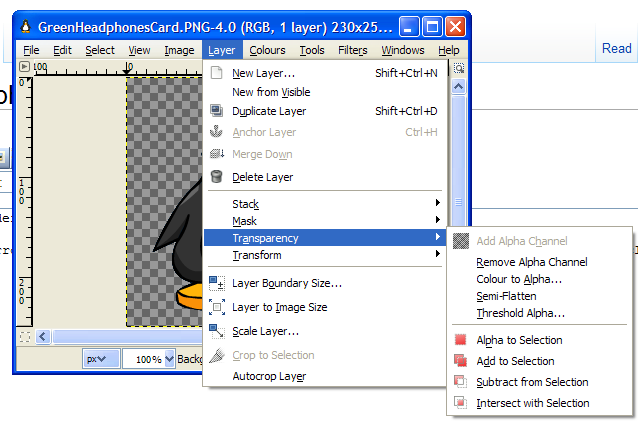Expand the Mask submenu
638x428 pixels.
tap(325, 221)
